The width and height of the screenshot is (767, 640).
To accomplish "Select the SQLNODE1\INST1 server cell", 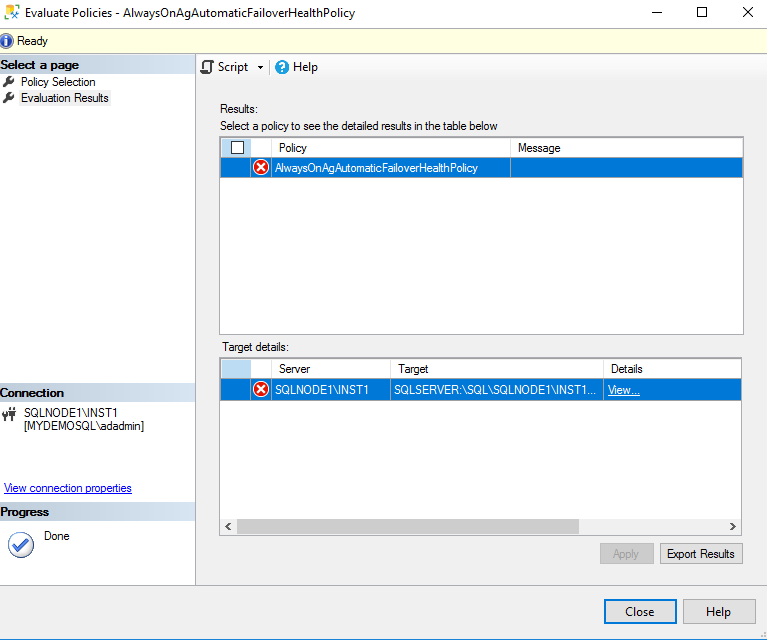I will coord(331,389).
